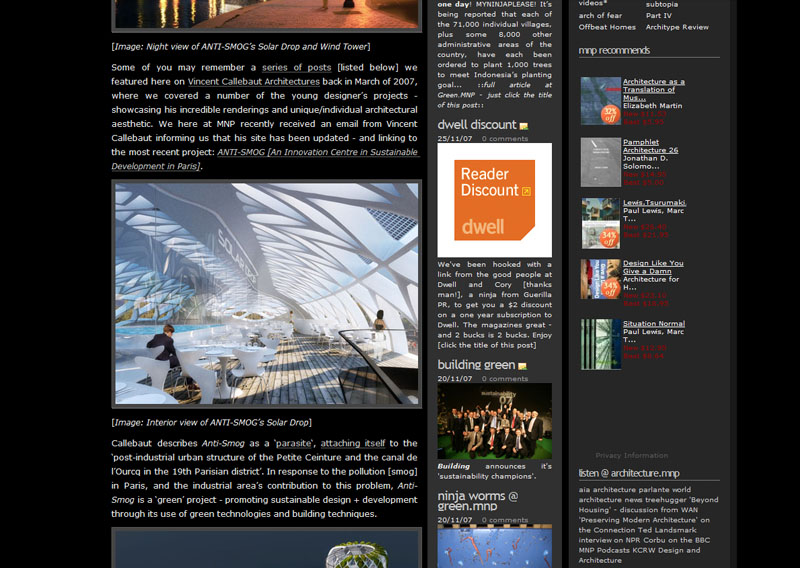This screenshot has height=568, width=800.
Task: Open the building green group photo
Action: pos(494,421)
